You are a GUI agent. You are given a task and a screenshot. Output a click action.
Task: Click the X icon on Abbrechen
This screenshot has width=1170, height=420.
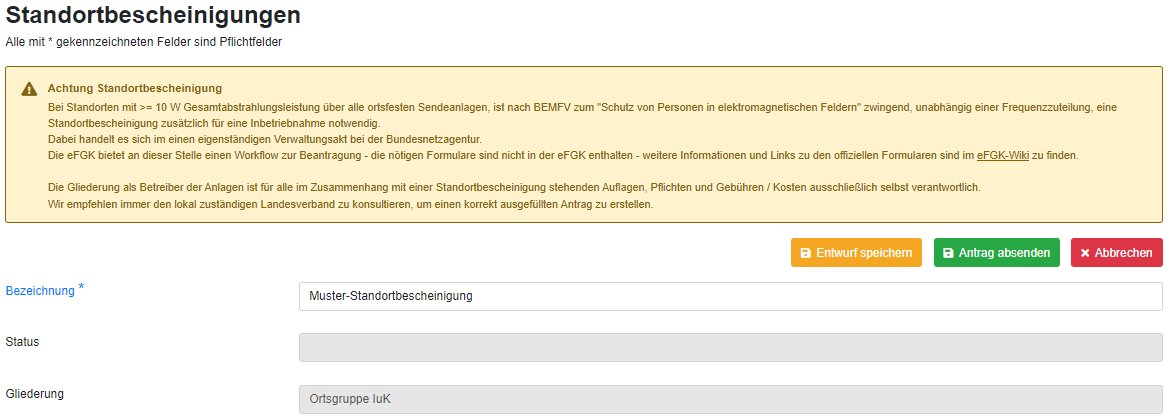[1086, 253]
